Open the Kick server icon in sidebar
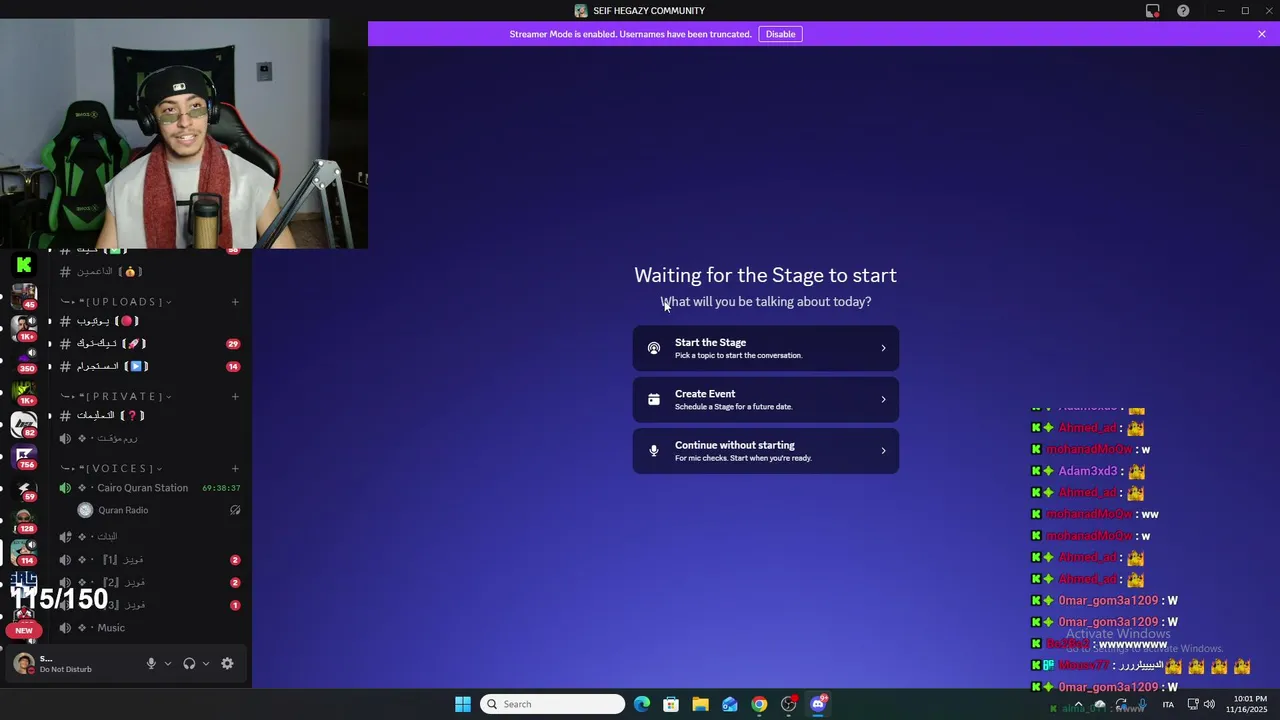Viewport: 1280px width, 720px height. (x=24, y=265)
